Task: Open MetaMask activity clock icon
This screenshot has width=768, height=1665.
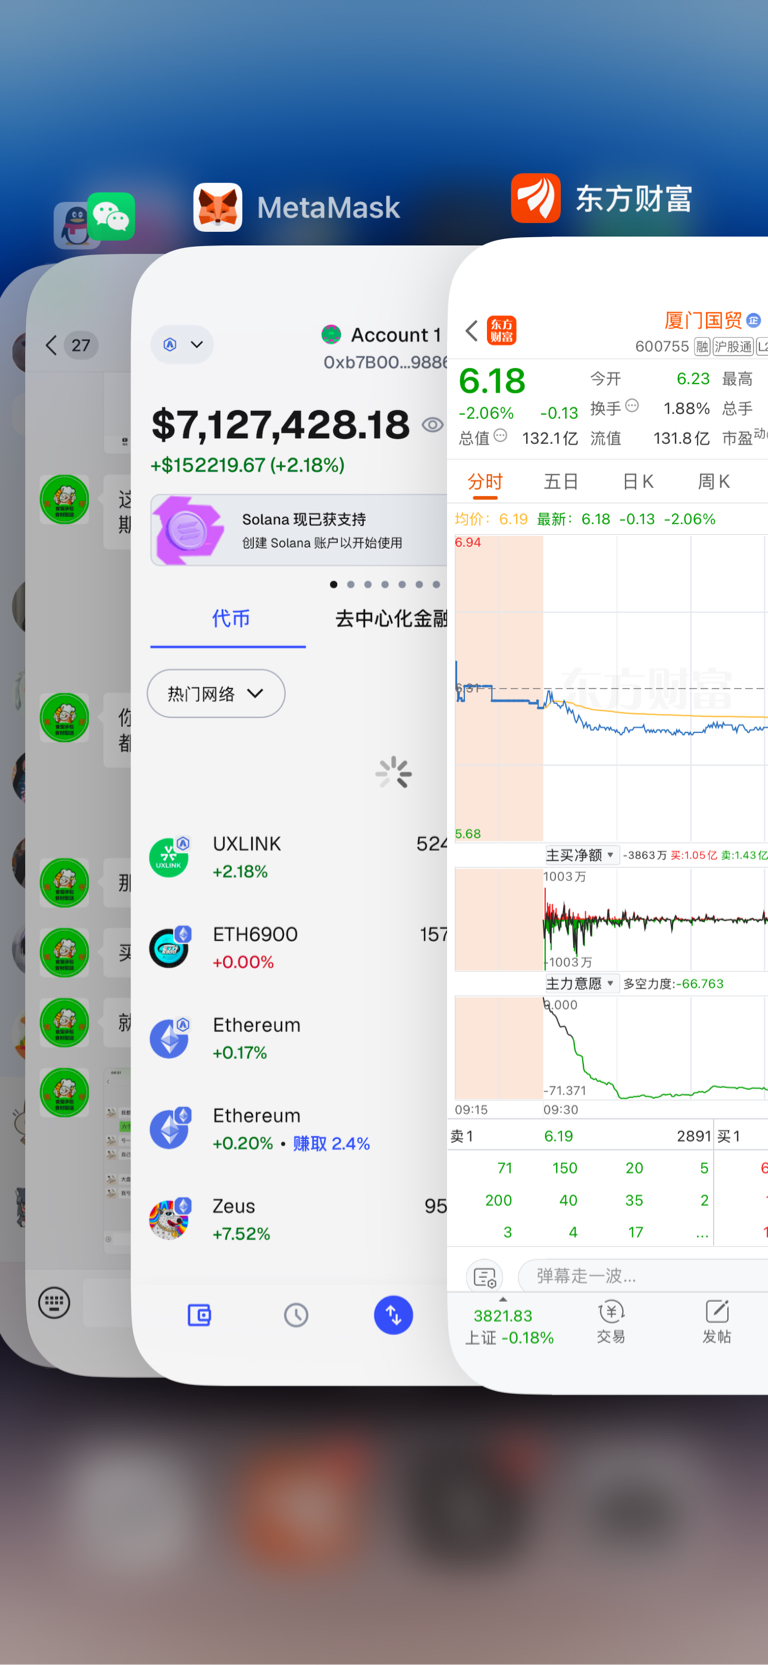Action: coord(296,1315)
